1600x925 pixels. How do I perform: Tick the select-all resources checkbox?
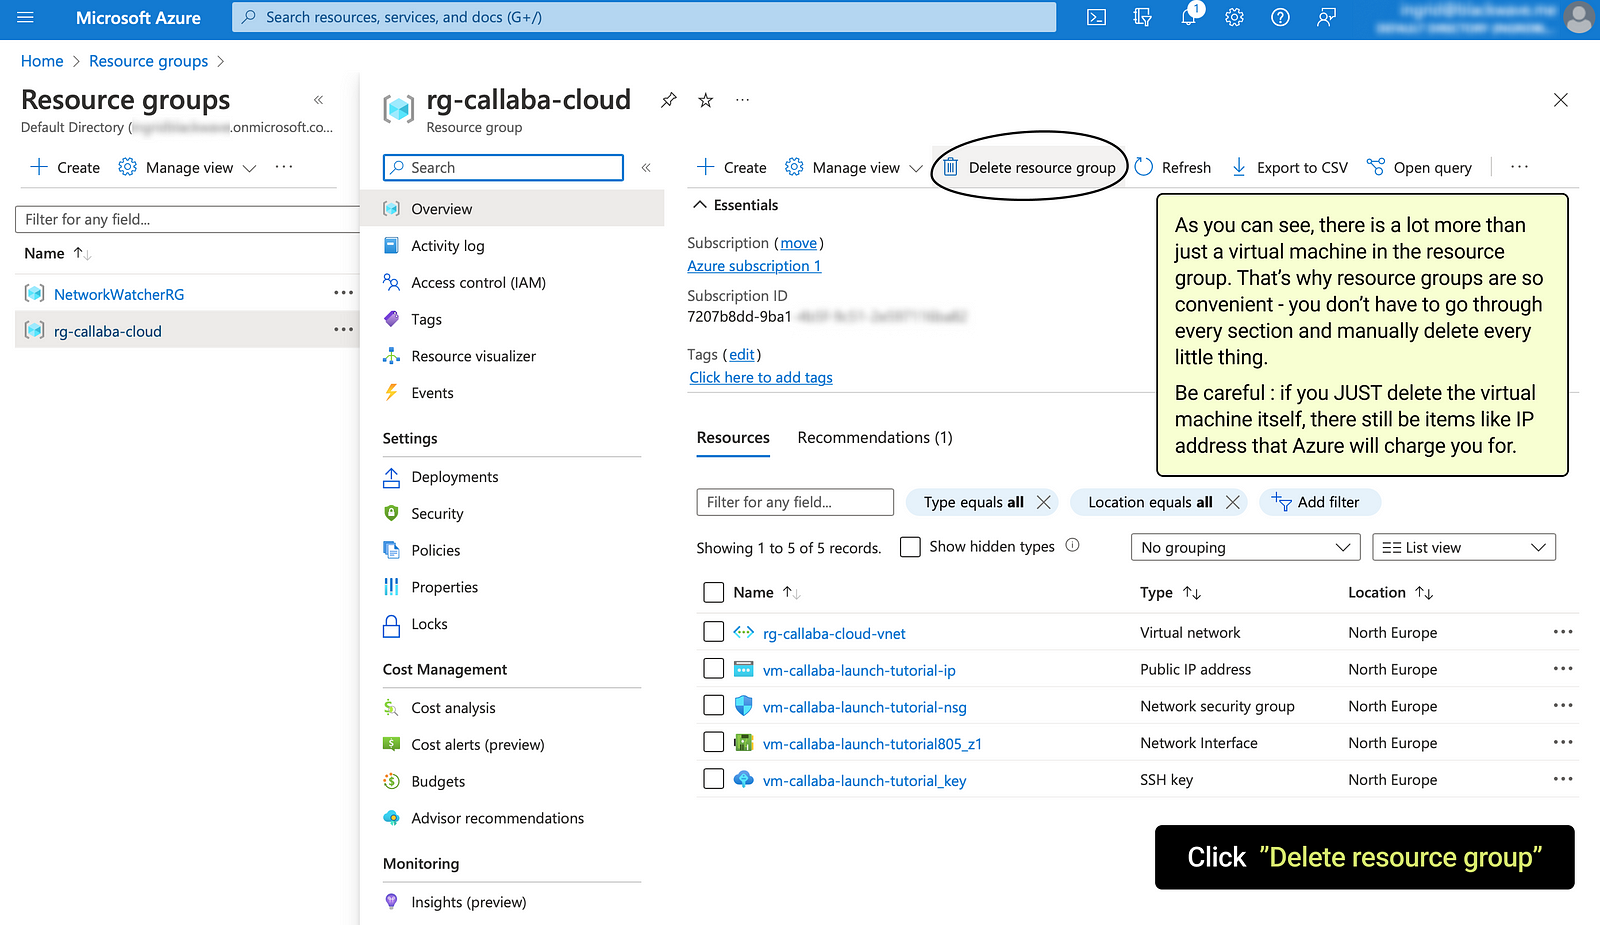point(713,593)
